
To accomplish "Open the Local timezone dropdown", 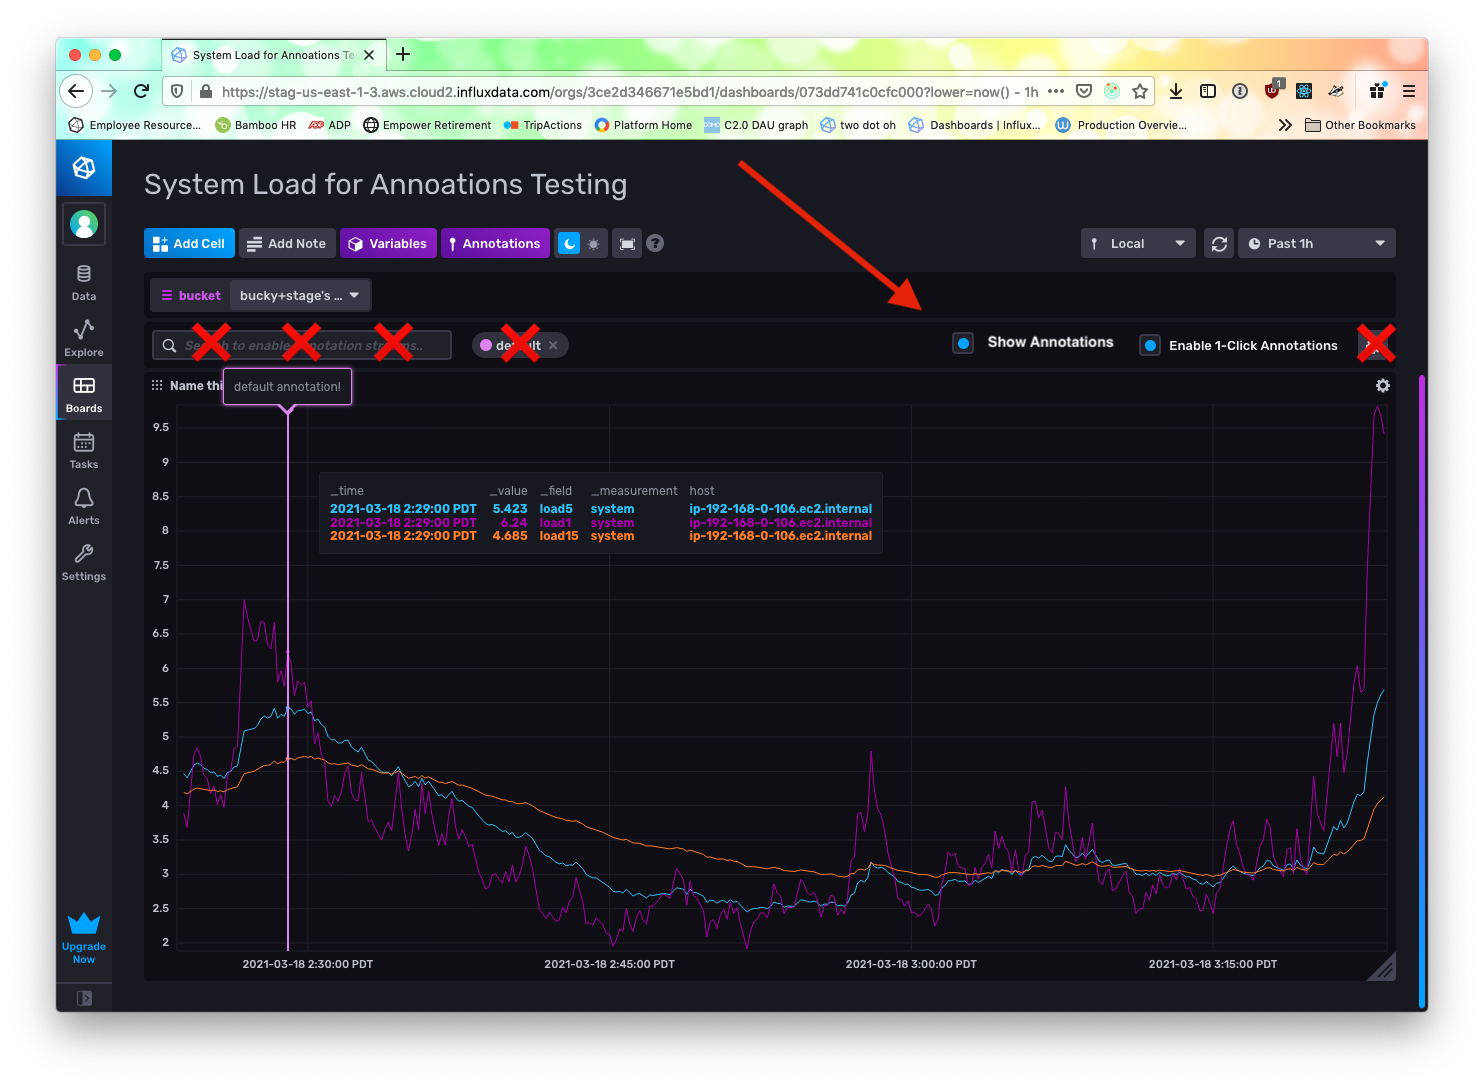I will 1138,243.
